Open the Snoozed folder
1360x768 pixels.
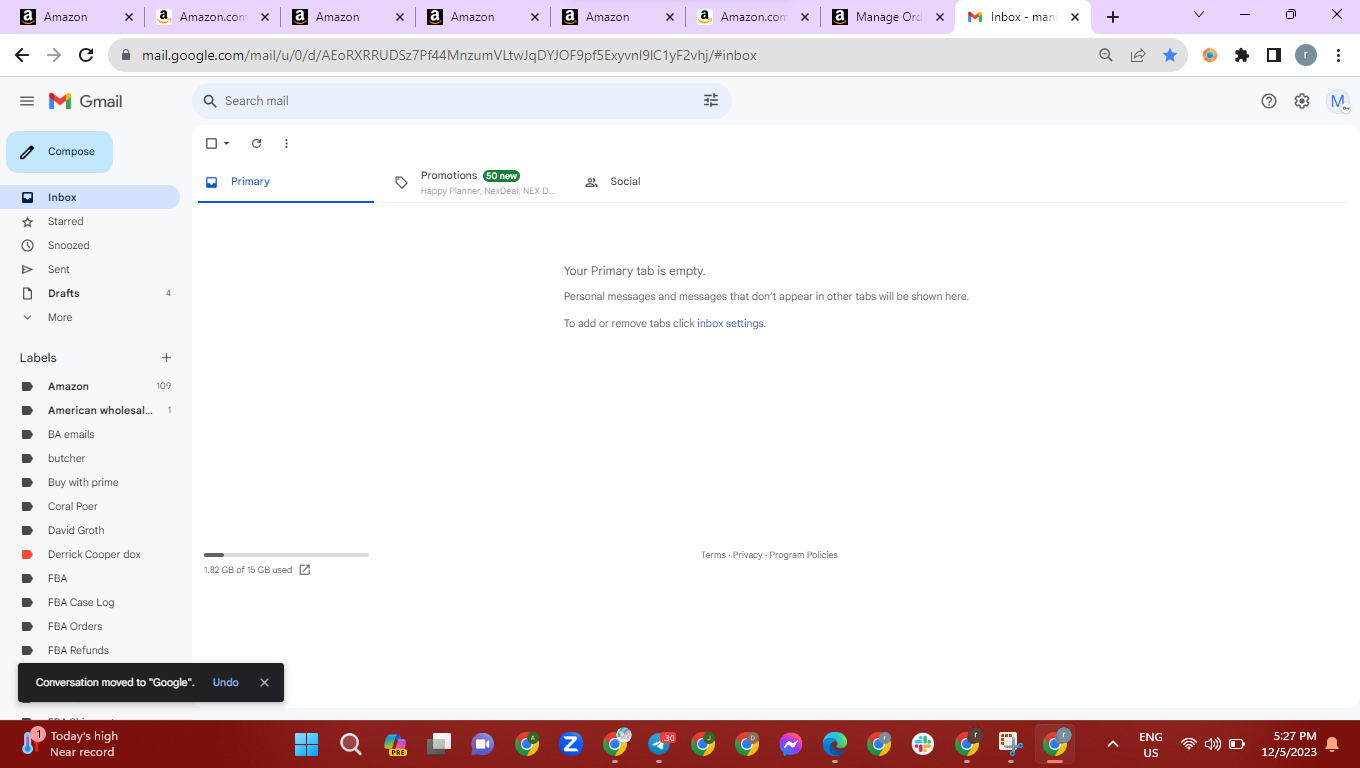(x=90, y=246)
